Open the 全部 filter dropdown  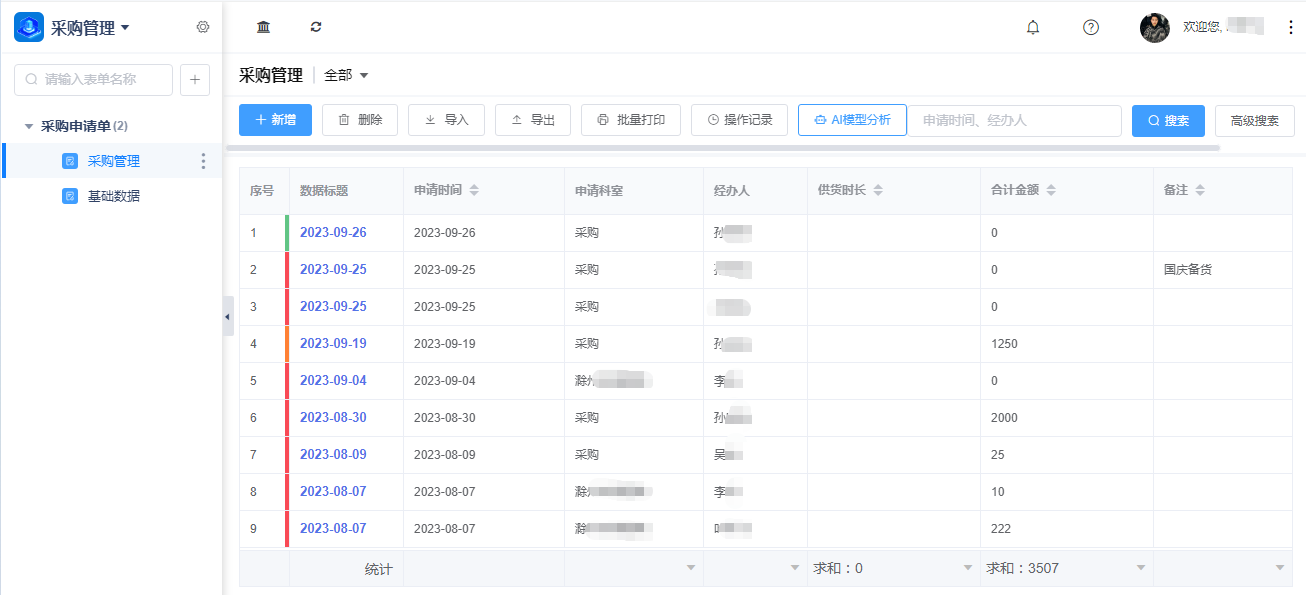pos(341,75)
